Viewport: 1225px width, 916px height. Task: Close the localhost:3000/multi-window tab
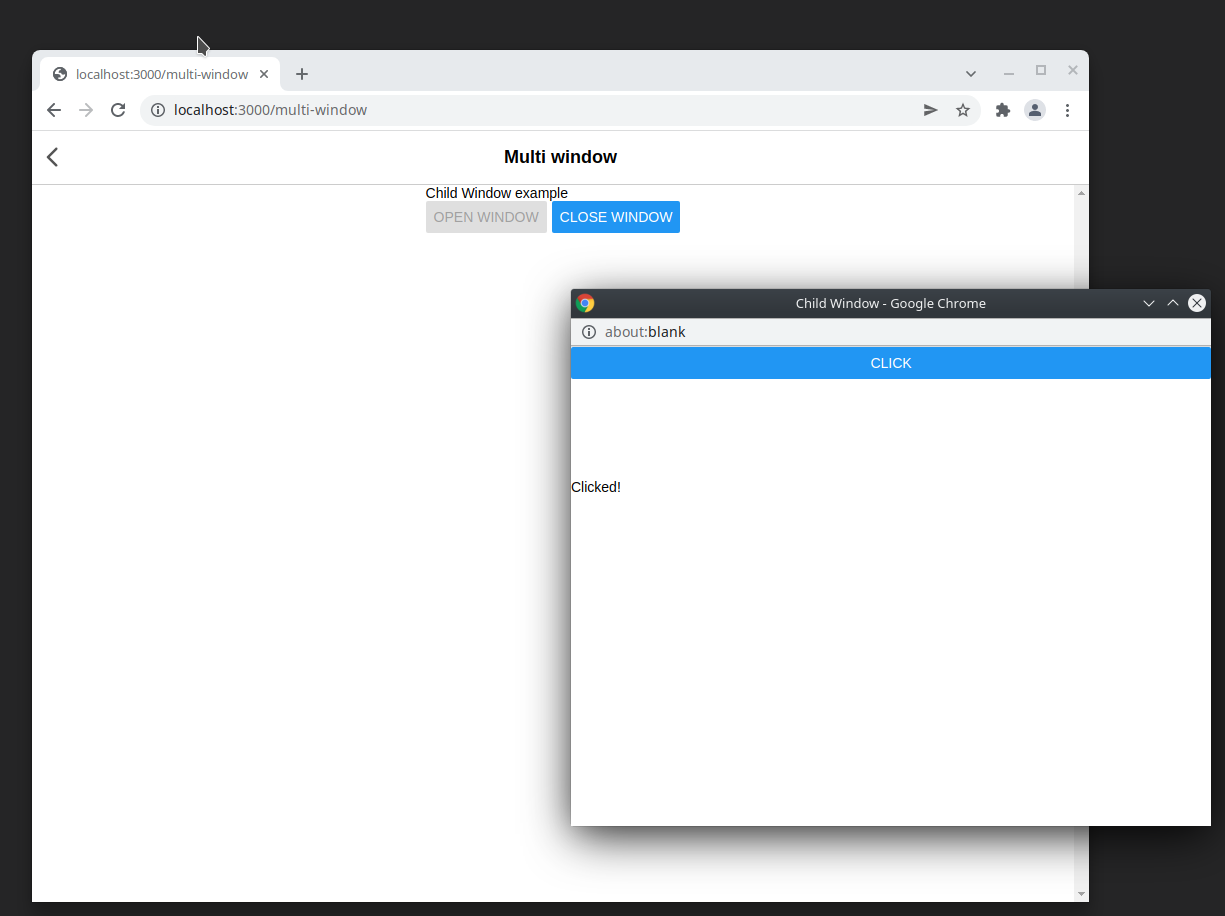pyautogui.click(x=264, y=74)
